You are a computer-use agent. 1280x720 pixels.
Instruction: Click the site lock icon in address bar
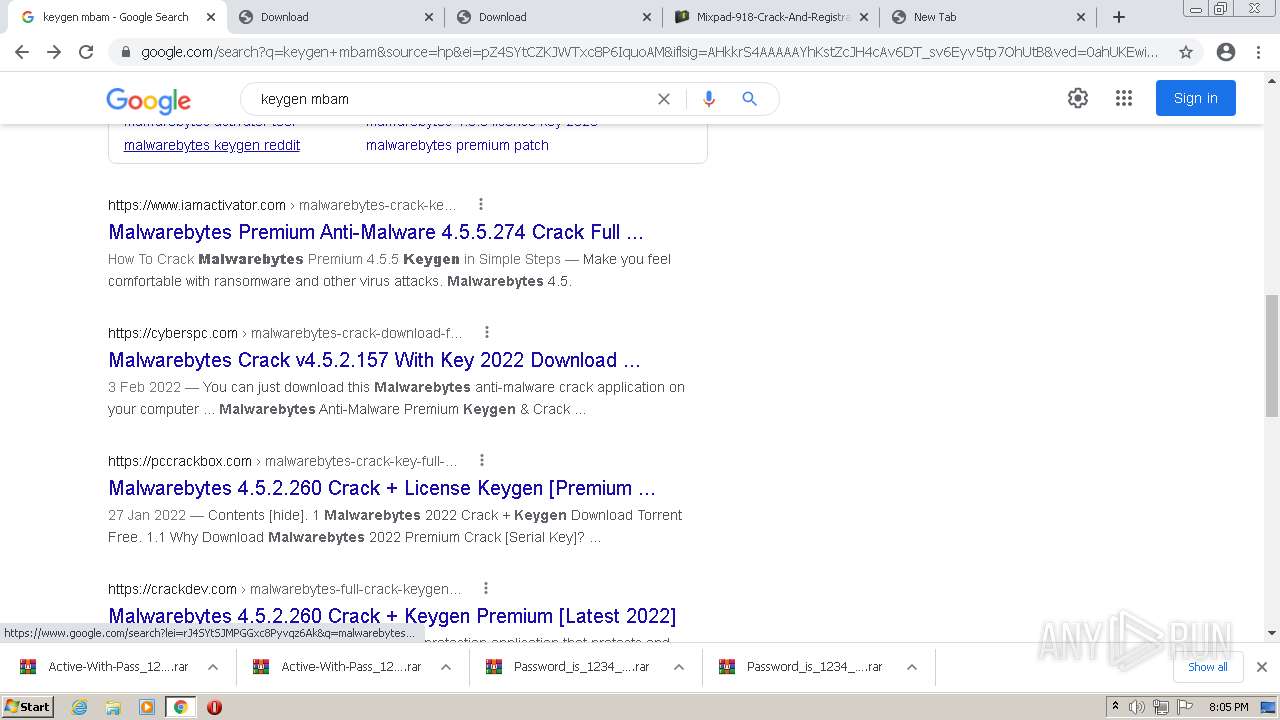pos(125,52)
